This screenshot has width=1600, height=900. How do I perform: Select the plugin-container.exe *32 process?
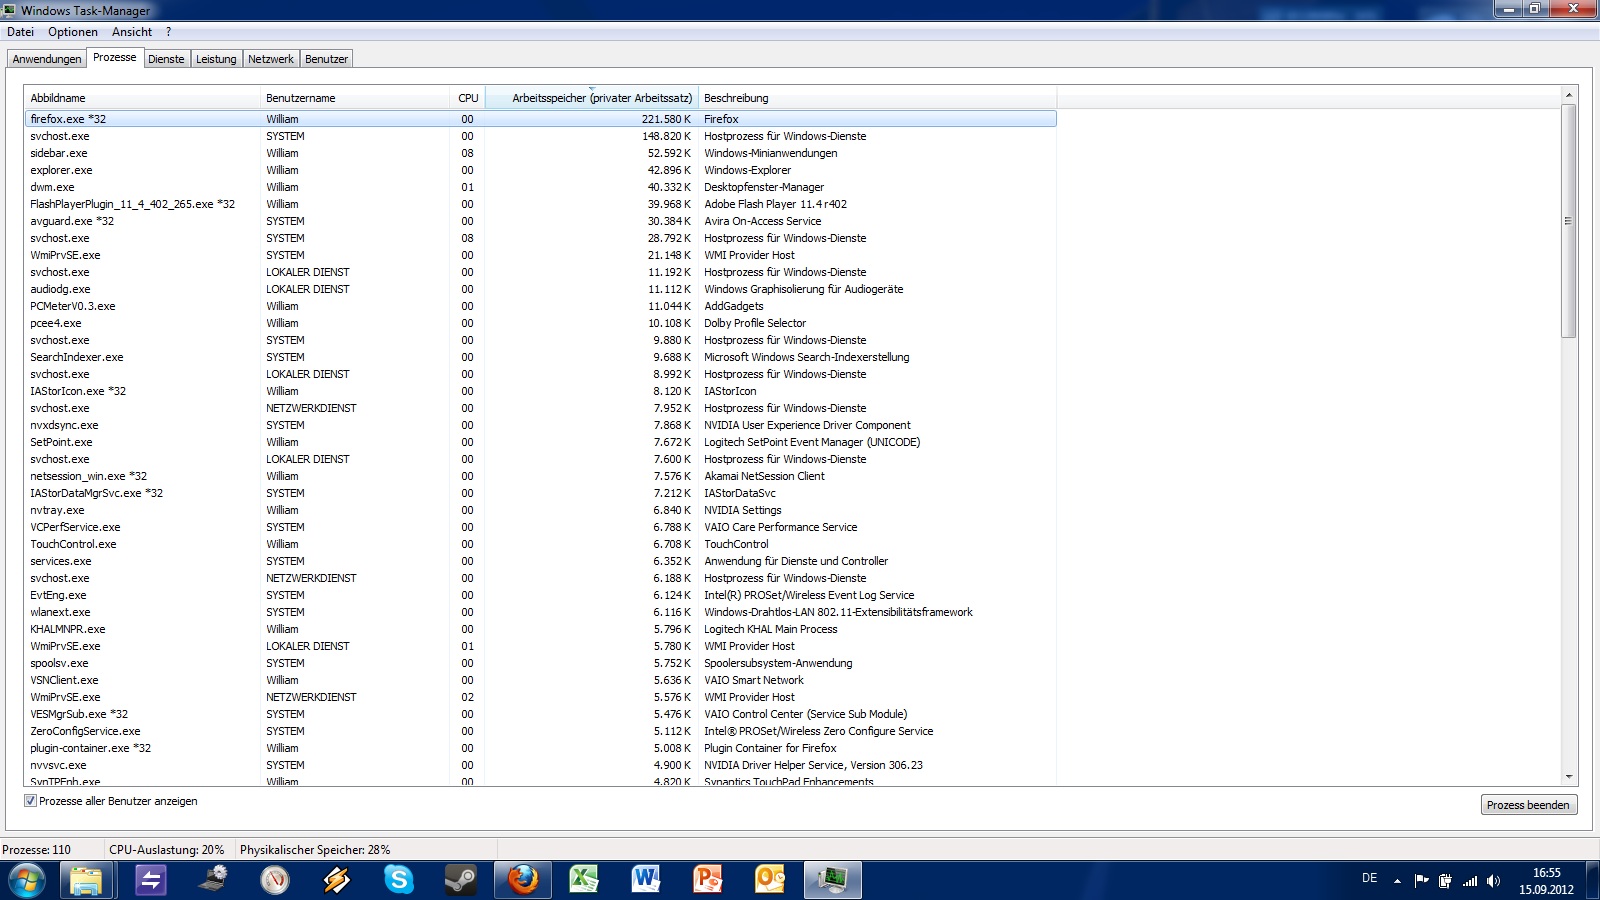(x=540, y=748)
